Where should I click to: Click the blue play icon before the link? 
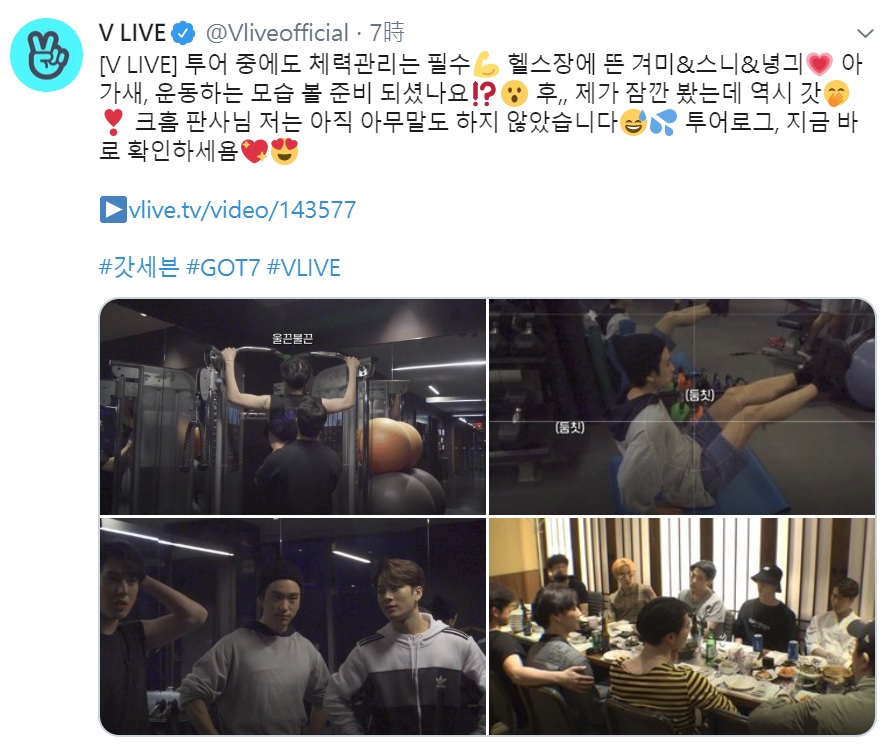113,210
